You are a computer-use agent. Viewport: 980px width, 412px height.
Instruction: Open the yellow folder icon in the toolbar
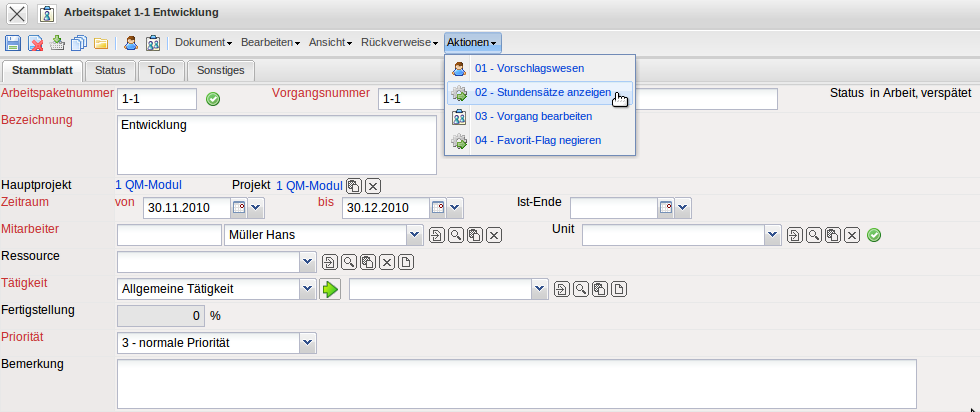[x=101, y=43]
